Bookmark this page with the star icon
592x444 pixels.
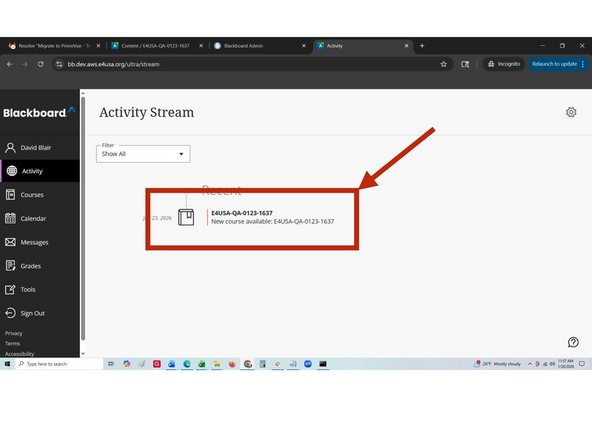(x=444, y=64)
